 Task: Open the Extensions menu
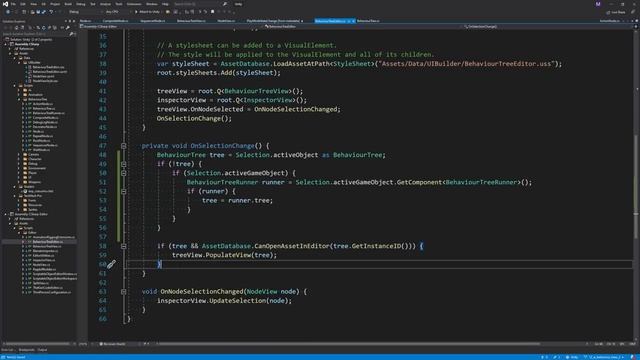(134, 4)
